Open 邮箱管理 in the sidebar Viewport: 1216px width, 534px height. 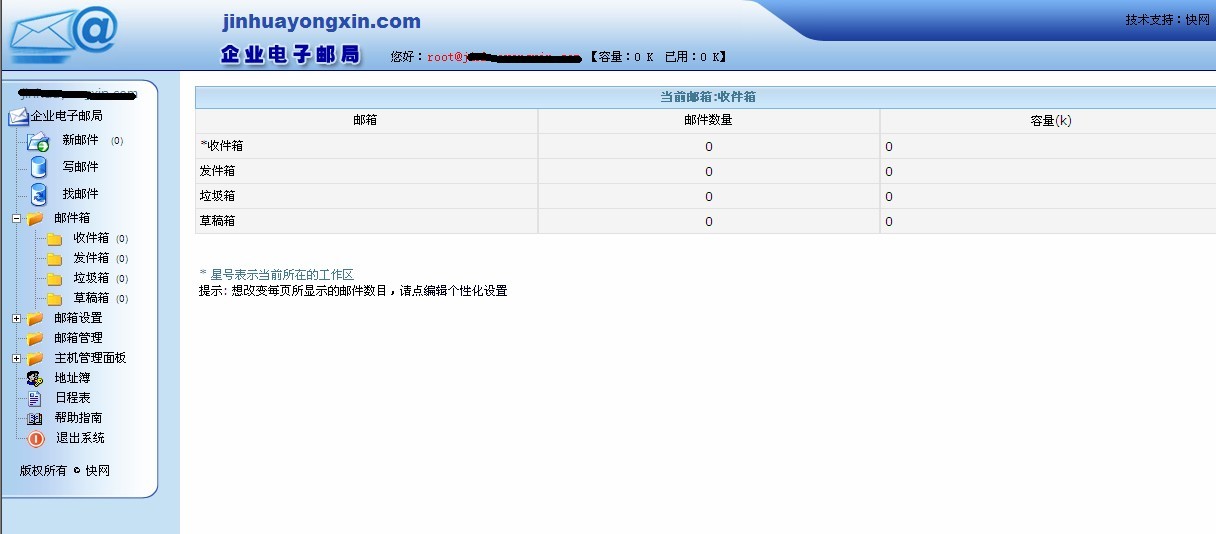coord(78,338)
